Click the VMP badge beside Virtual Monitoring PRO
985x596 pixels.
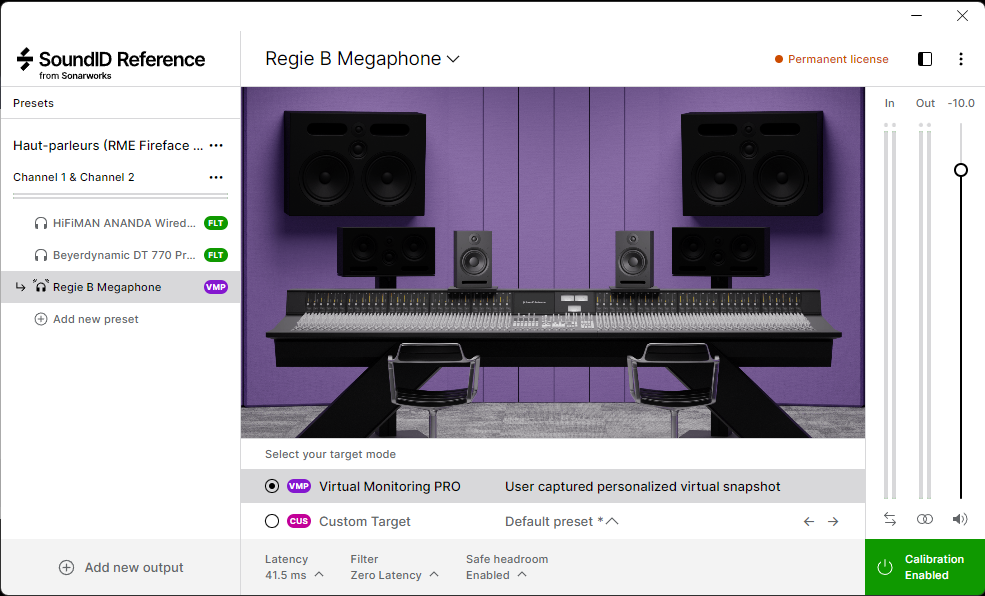(299, 486)
